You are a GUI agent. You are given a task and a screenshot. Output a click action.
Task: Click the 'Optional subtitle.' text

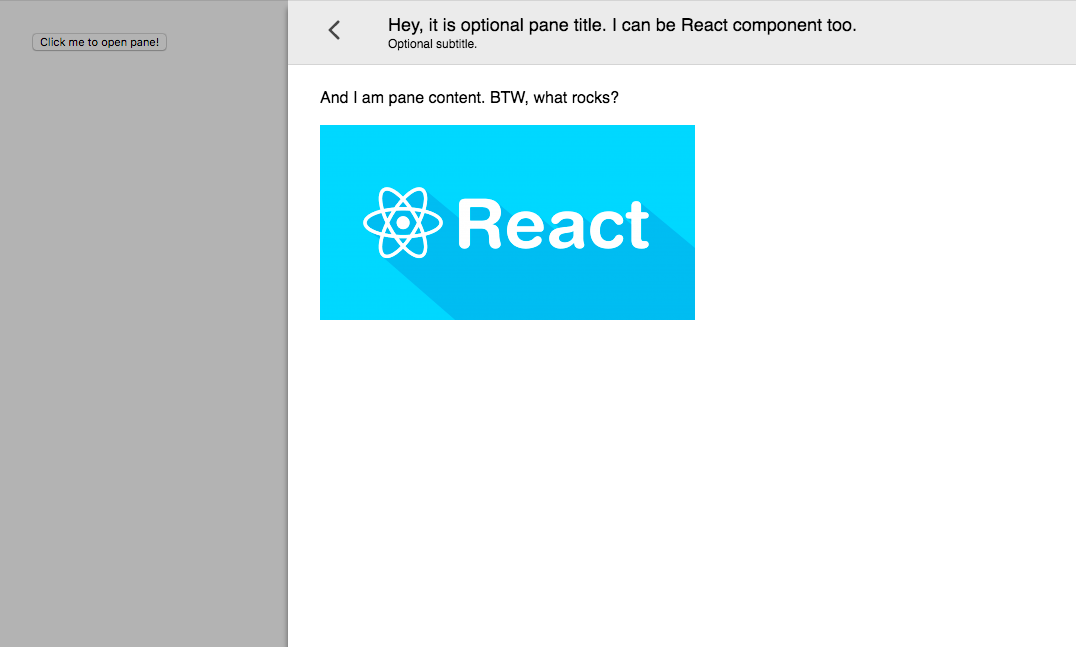click(432, 44)
